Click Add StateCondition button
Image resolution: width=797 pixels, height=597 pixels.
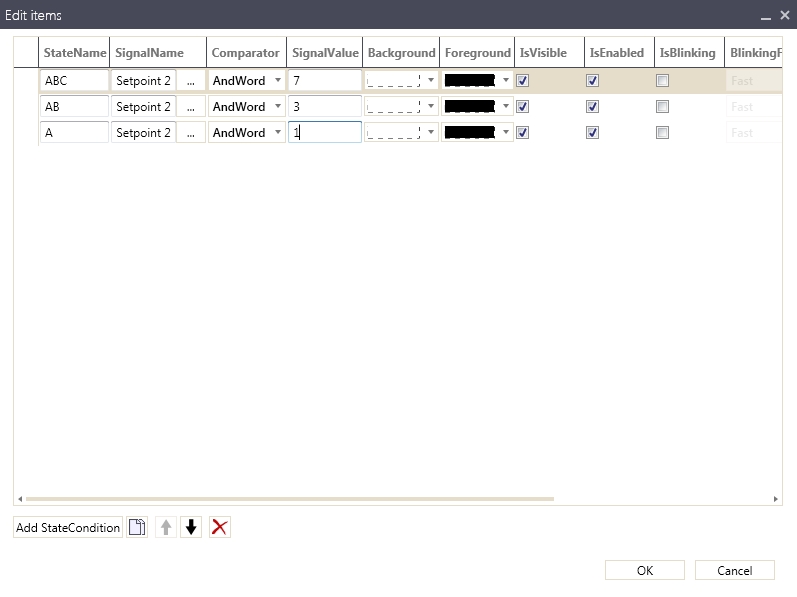coord(68,527)
